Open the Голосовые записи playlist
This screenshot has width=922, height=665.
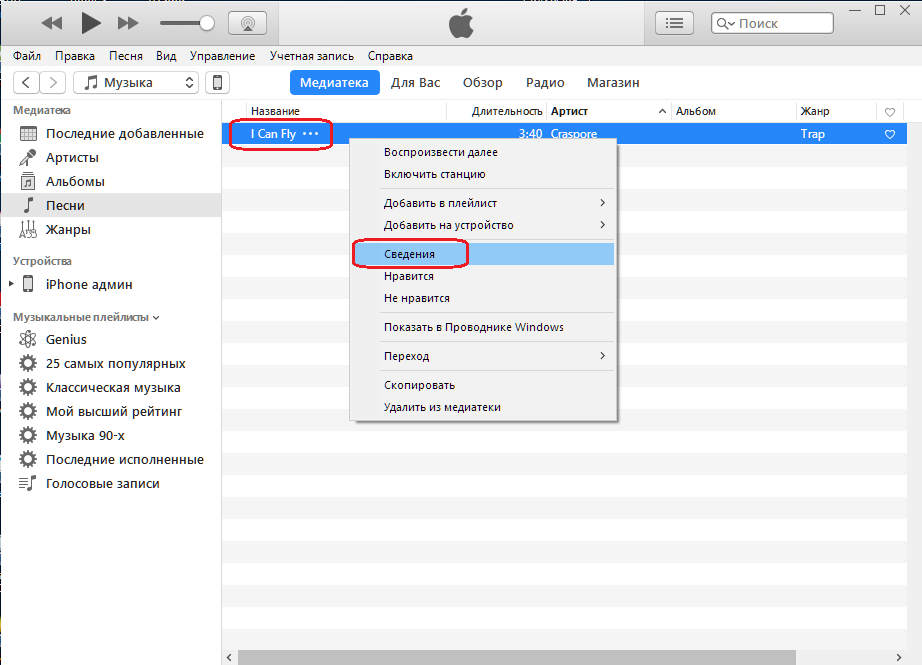[x=111, y=483]
